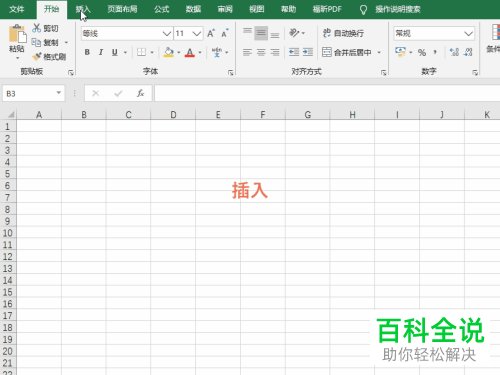The height and width of the screenshot is (375, 500).
Task: Click the cell borders icon
Action: pyautogui.click(x=141, y=52)
